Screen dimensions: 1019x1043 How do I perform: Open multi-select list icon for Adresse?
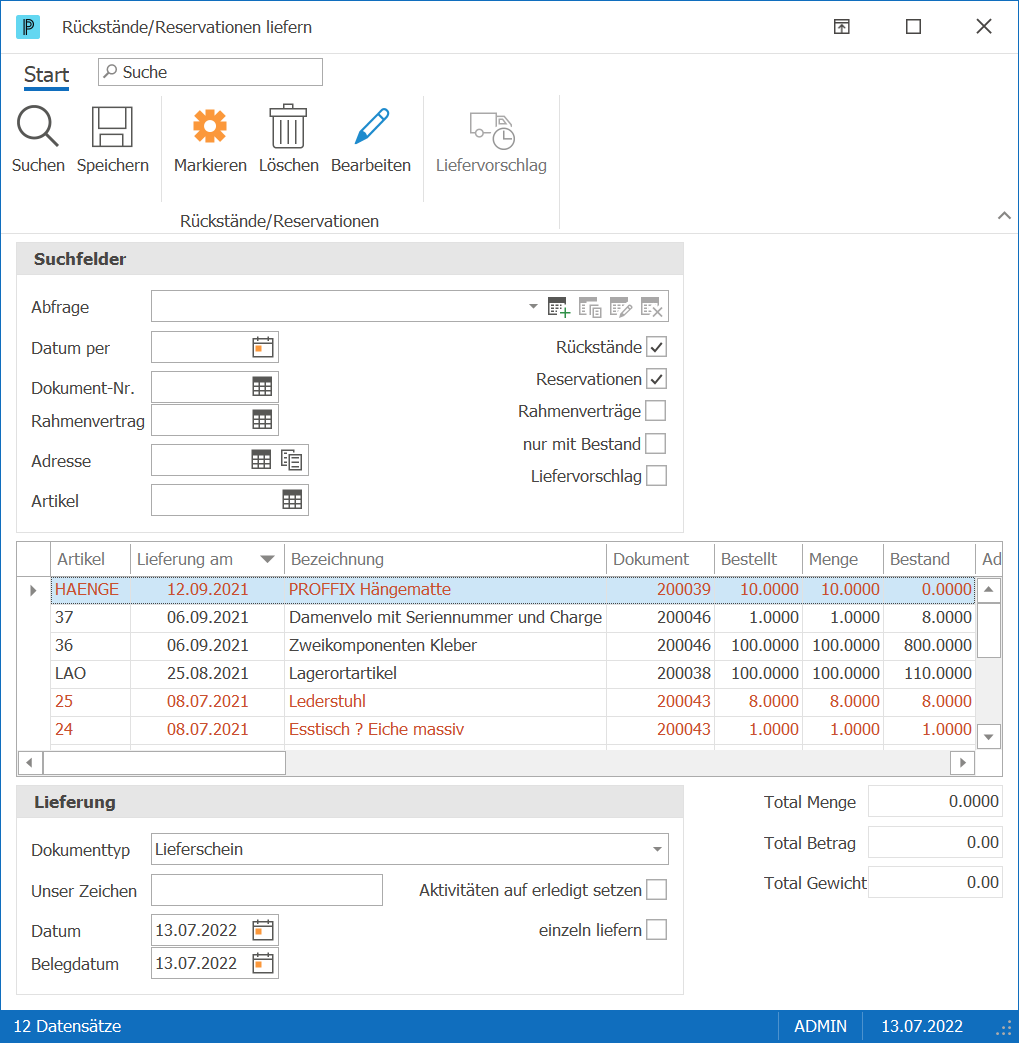(291, 460)
